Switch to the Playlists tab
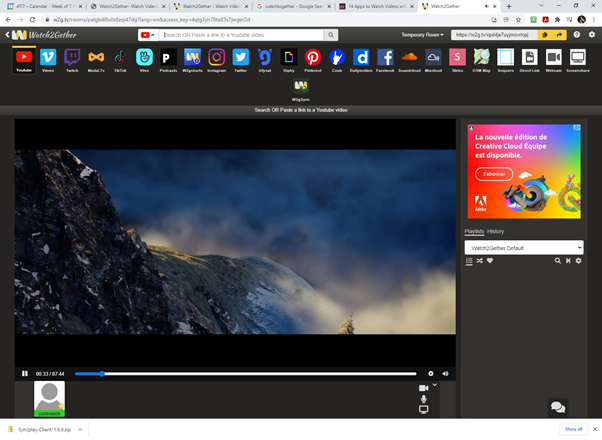This screenshot has height=440, width=602. pyautogui.click(x=474, y=231)
